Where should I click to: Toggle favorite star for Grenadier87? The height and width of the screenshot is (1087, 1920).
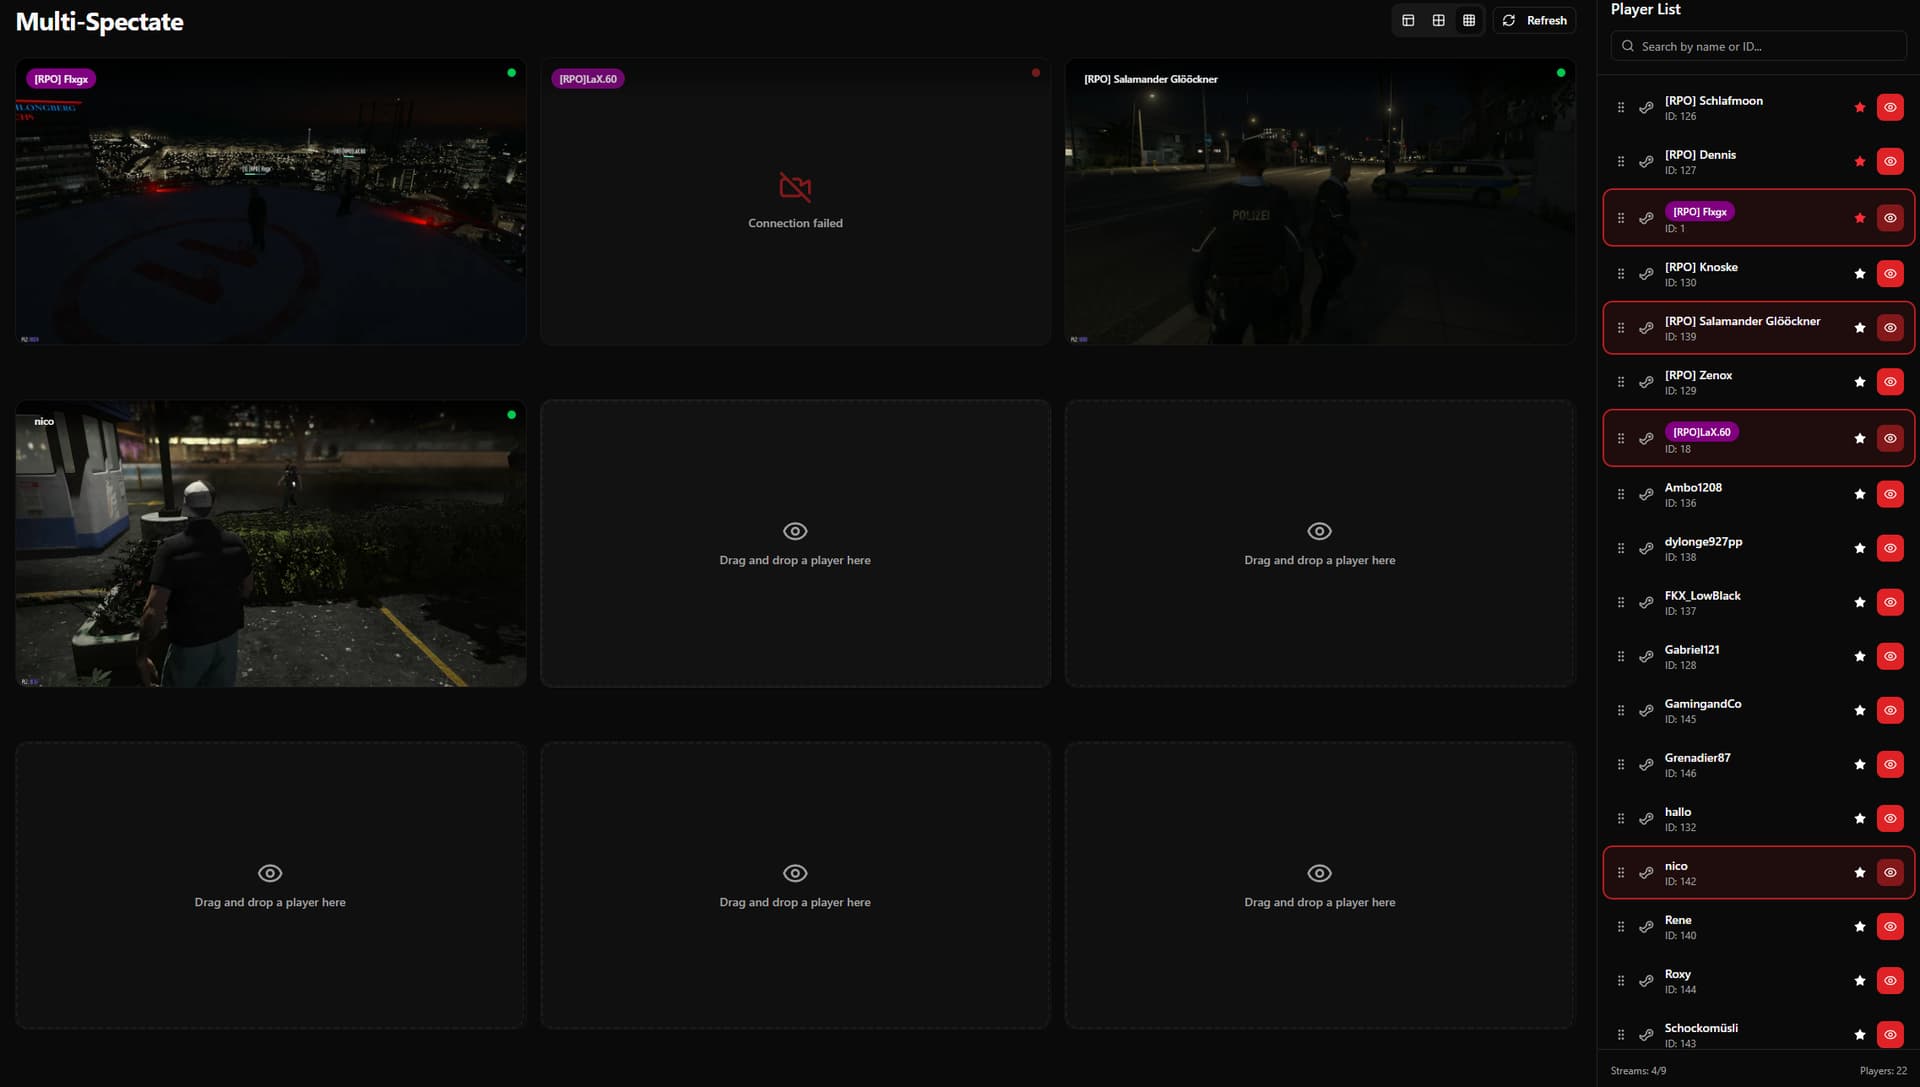pyautogui.click(x=1859, y=765)
